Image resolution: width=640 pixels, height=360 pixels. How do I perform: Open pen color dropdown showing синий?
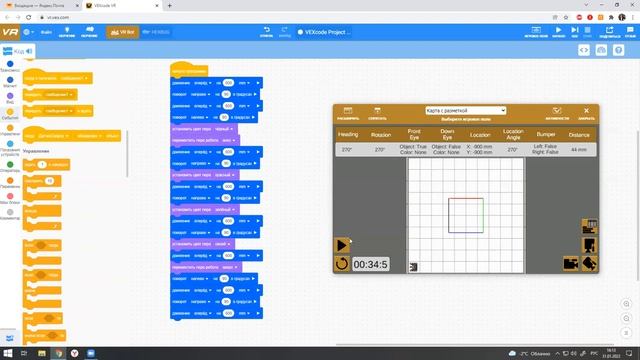point(222,244)
